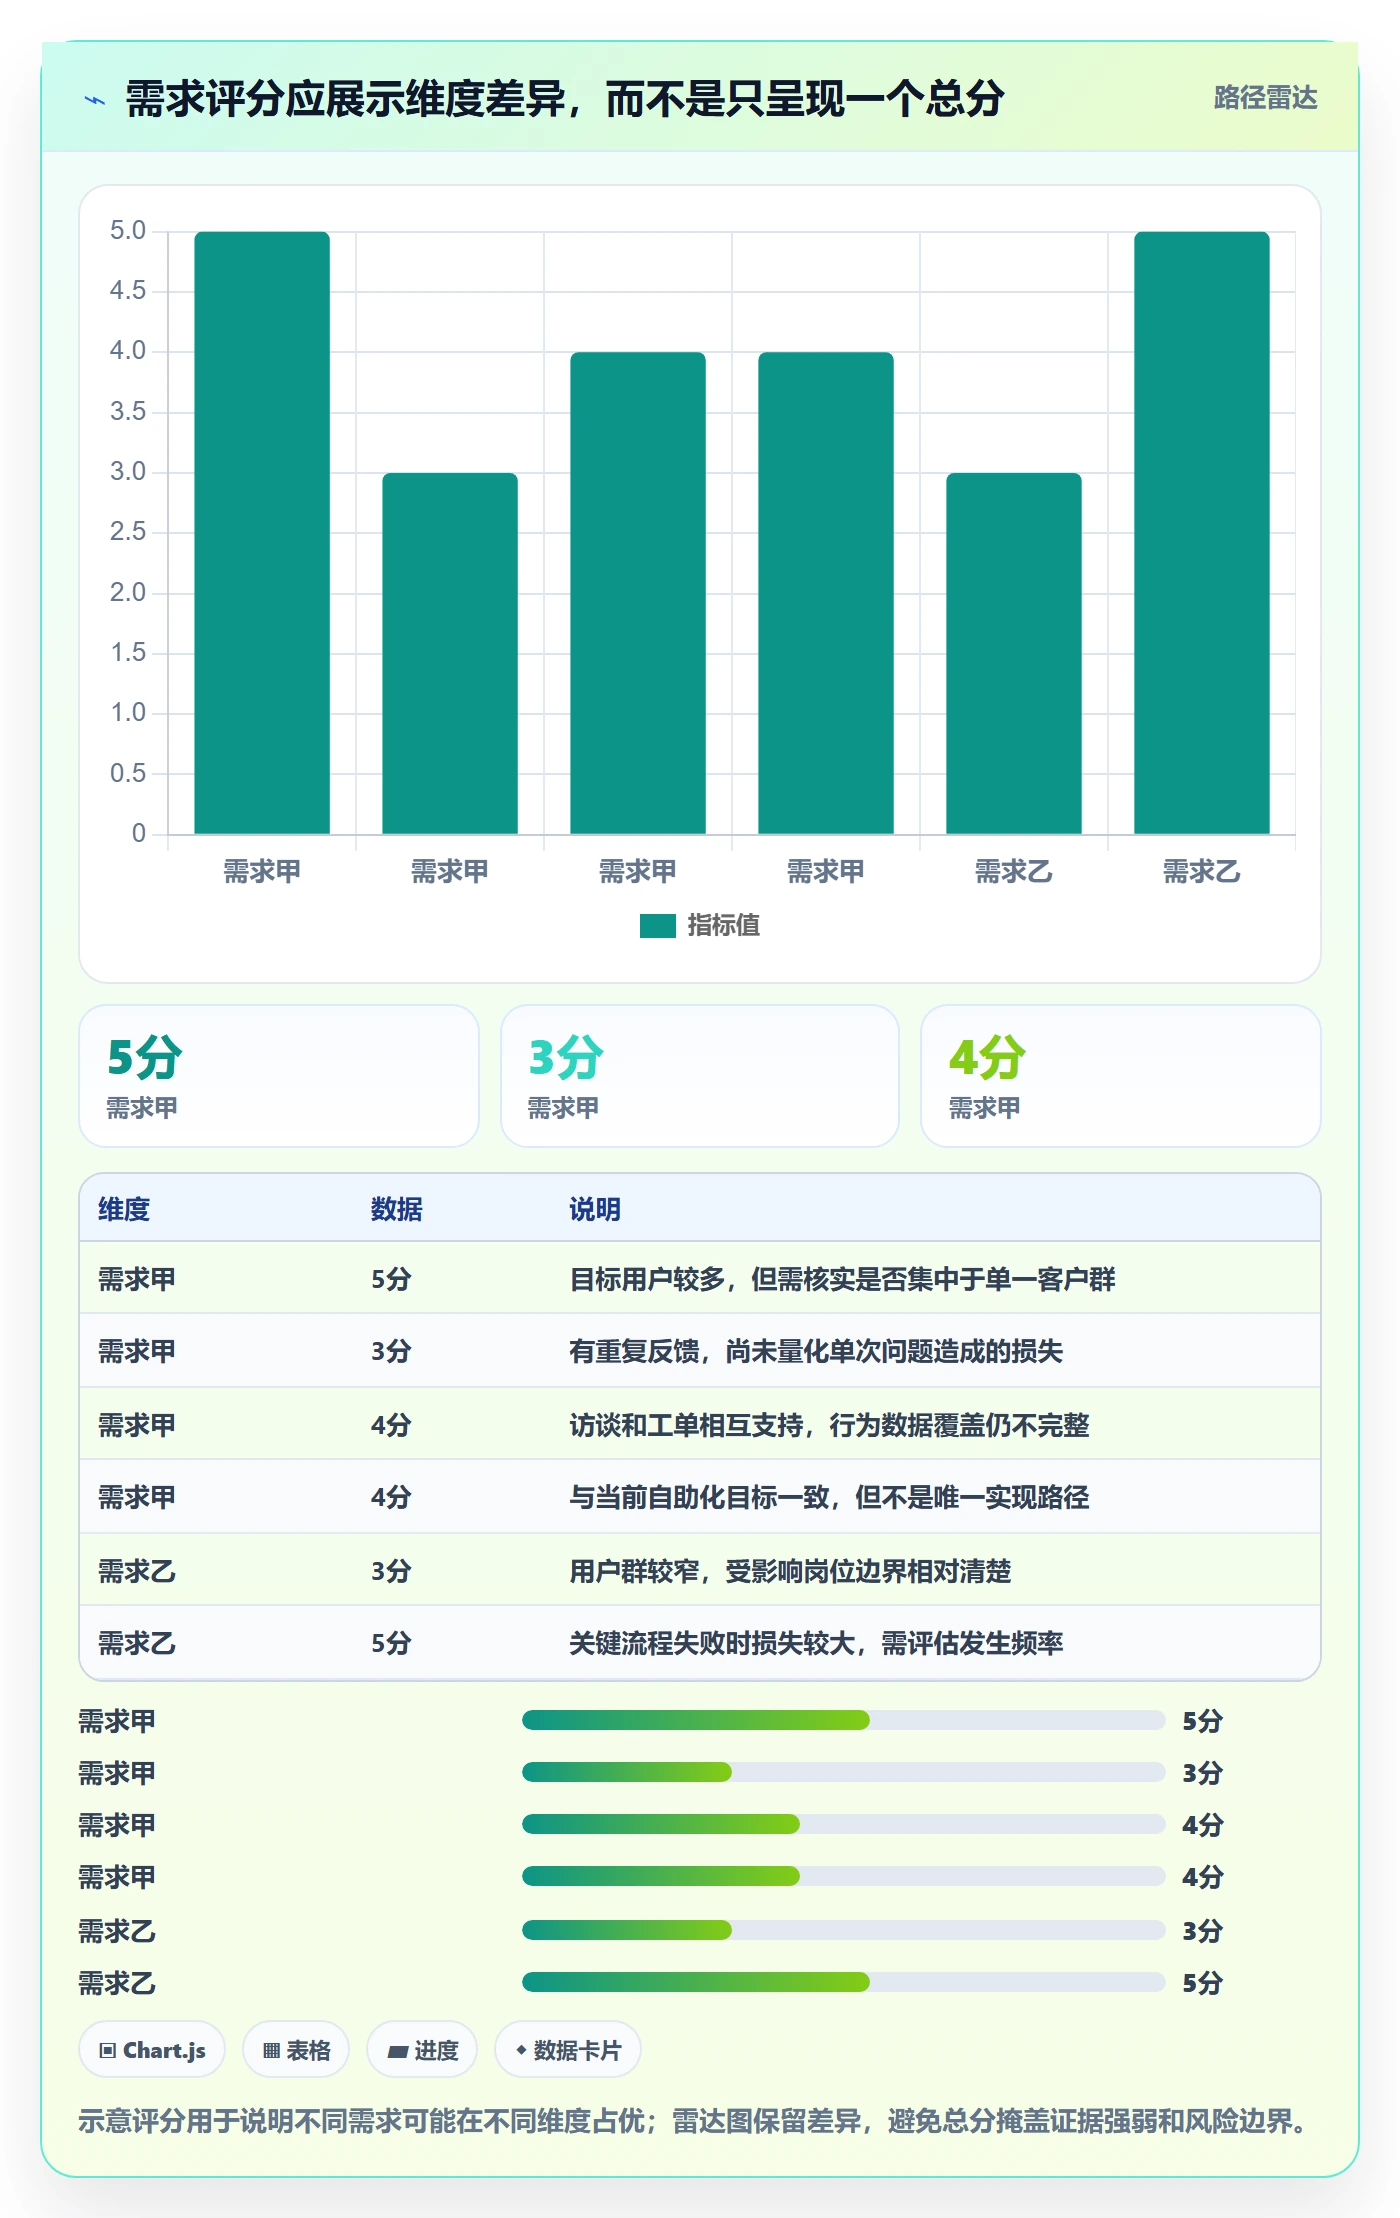Open the 4分 data card
The width and height of the screenshot is (1400, 2218).
point(1121,1076)
